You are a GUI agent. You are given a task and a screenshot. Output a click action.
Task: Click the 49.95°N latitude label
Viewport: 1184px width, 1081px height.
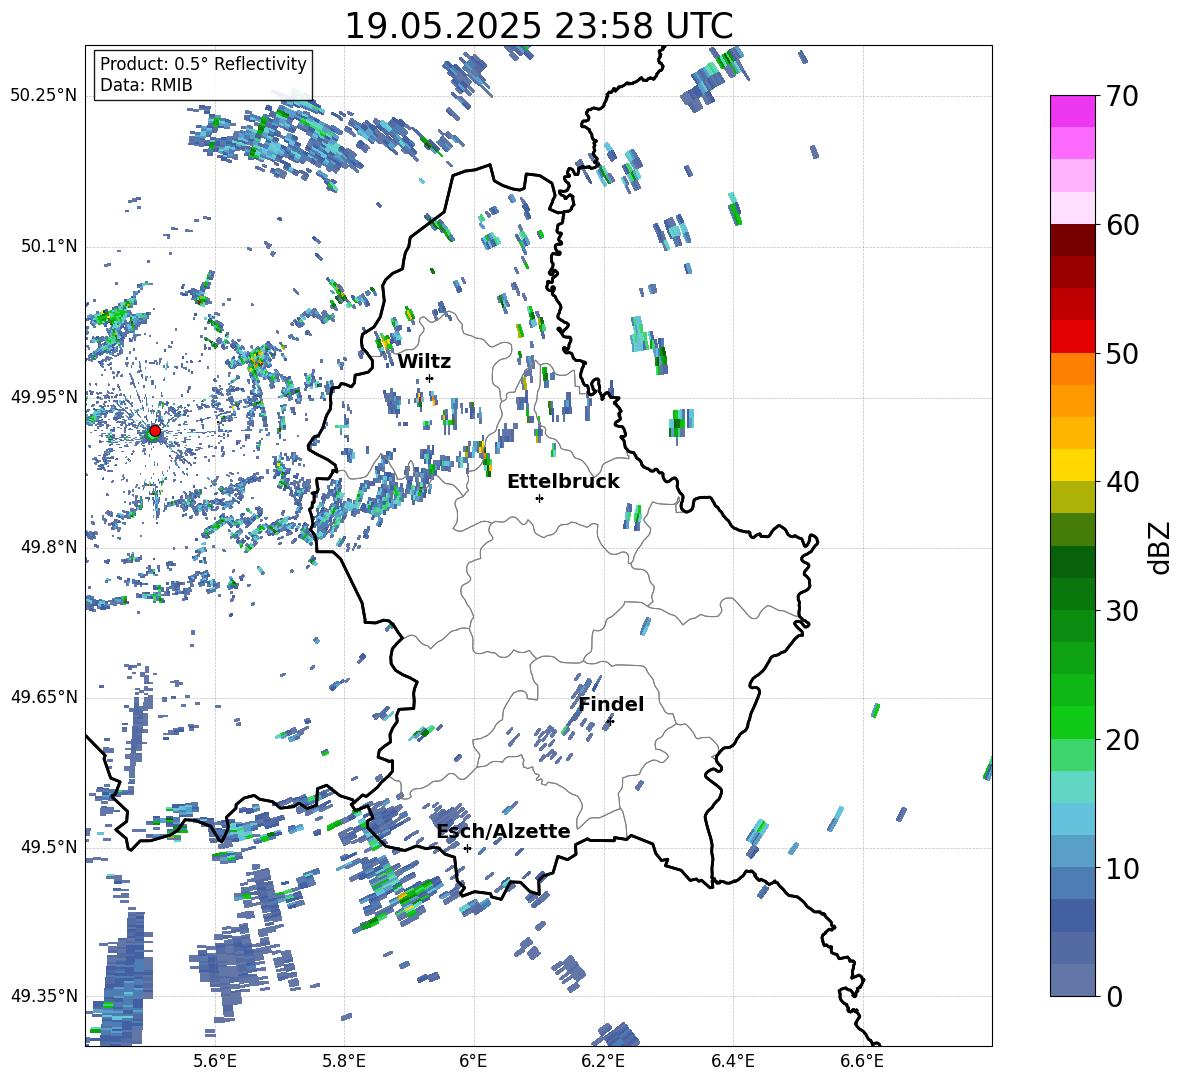tap(44, 397)
